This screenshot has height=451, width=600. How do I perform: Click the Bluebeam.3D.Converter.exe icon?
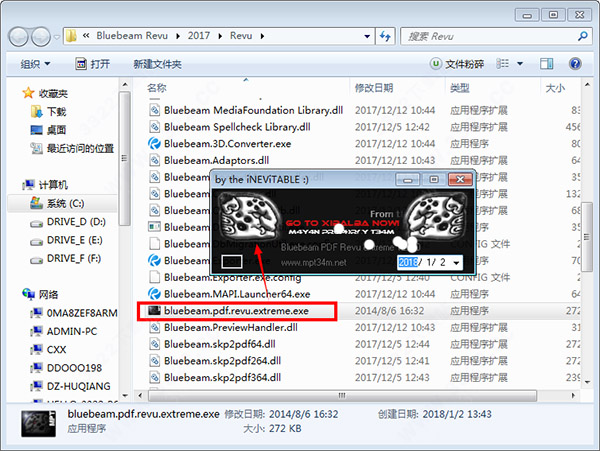(154, 143)
